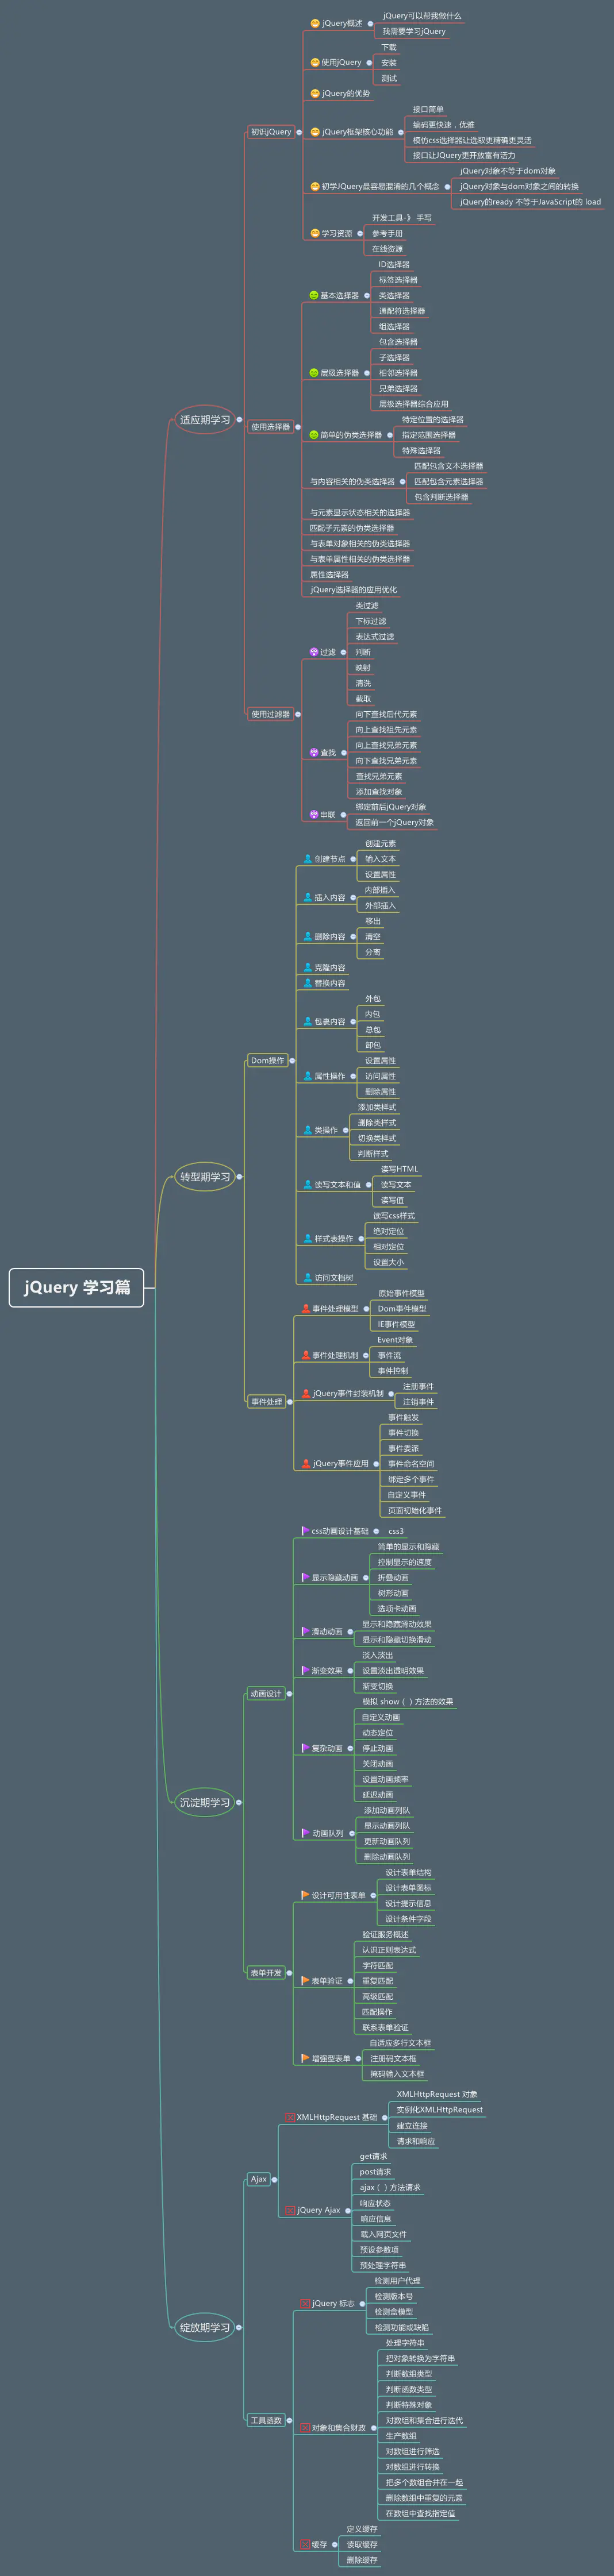Click the purple alien icon beside 串联
This screenshot has width=614, height=2576.
(x=314, y=815)
